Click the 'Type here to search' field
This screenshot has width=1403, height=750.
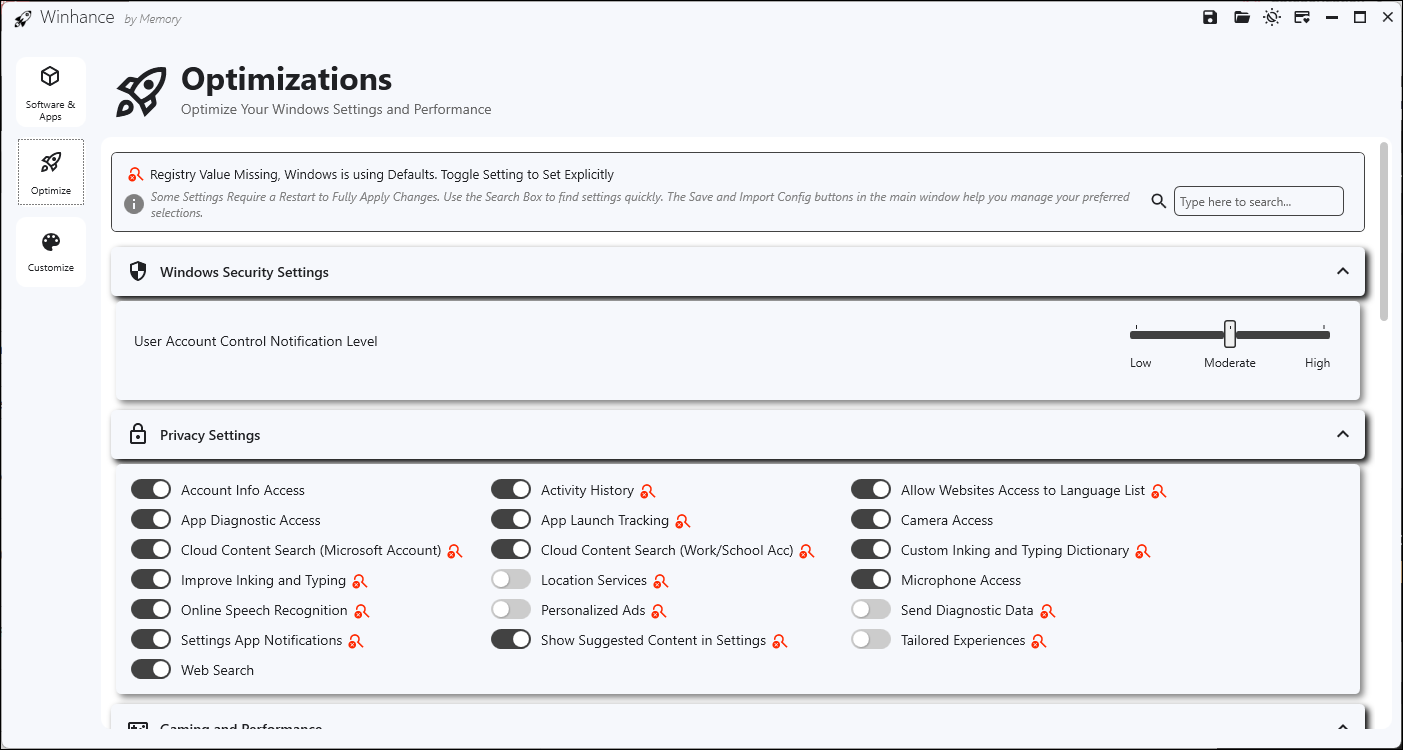click(x=1257, y=201)
